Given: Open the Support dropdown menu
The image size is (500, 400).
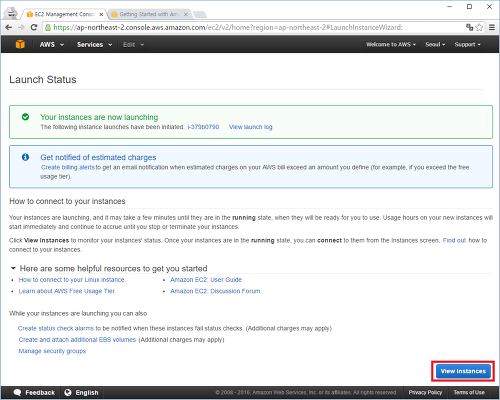Looking at the screenshot, I should [x=468, y=44].
